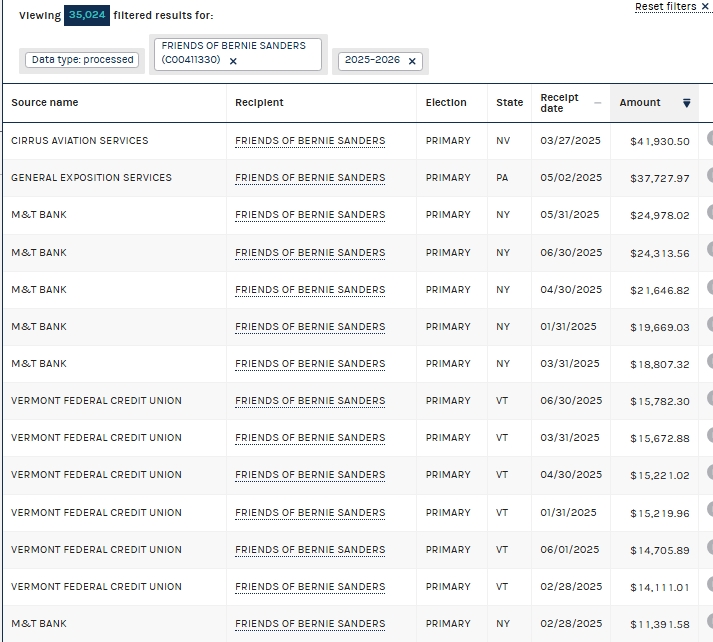Click the State column header
713x642 pixels.
point(509,103)
